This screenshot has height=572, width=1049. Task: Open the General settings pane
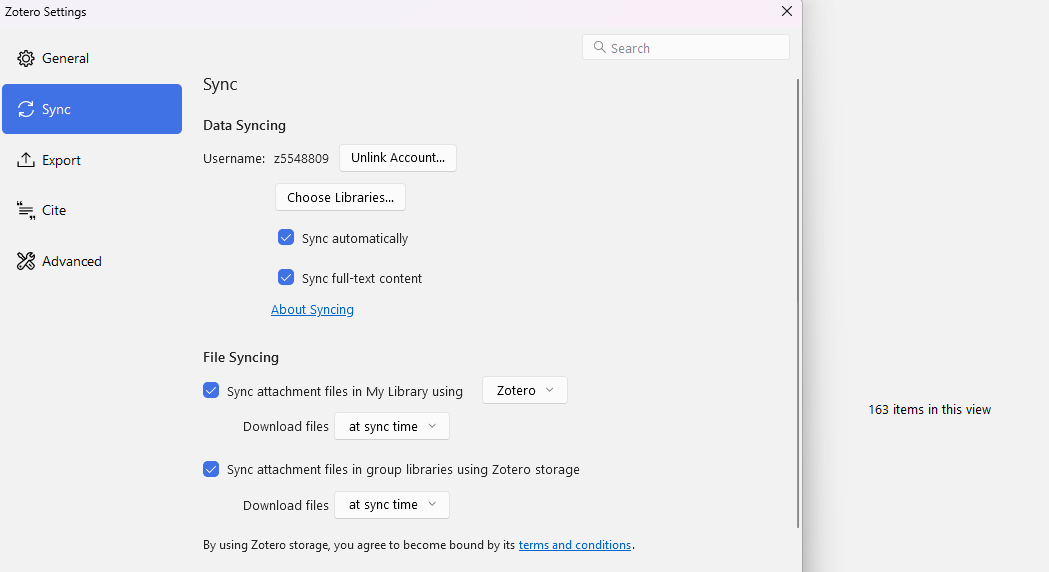click(x=92, y=58)
